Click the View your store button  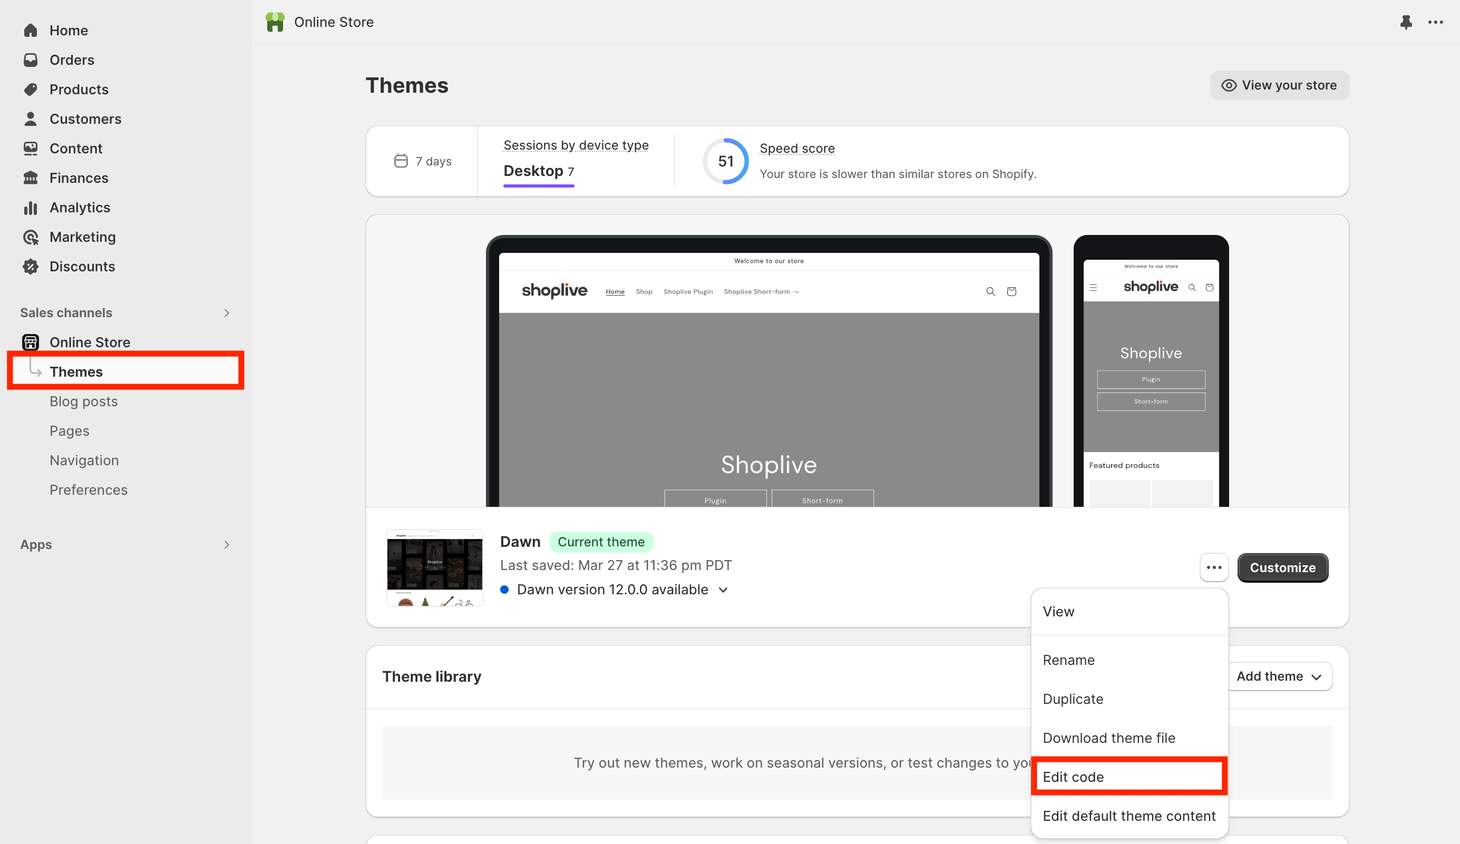point(1279,85)
